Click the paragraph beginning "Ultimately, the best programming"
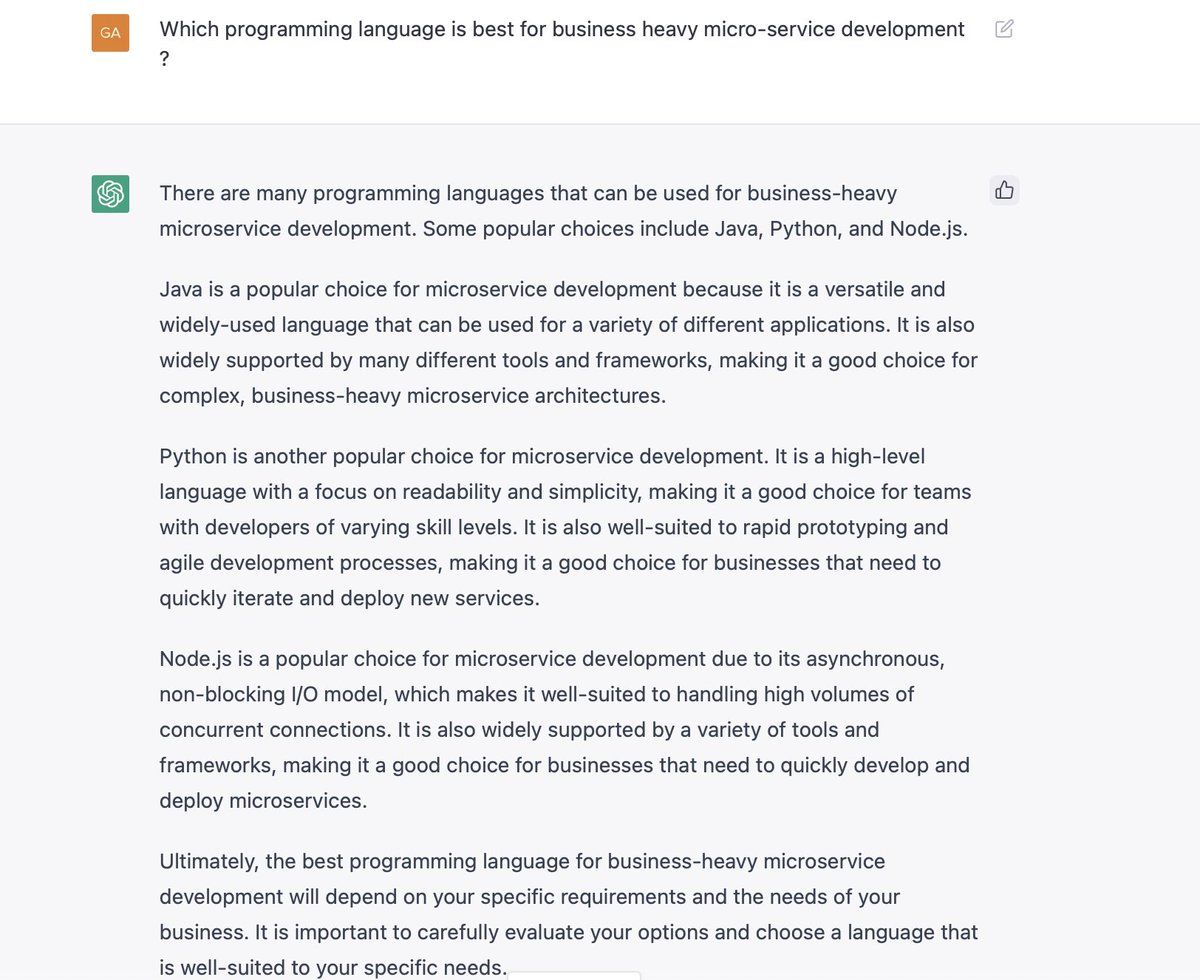1200x980 pixels. pyautogui.click(x=568, y=914)
